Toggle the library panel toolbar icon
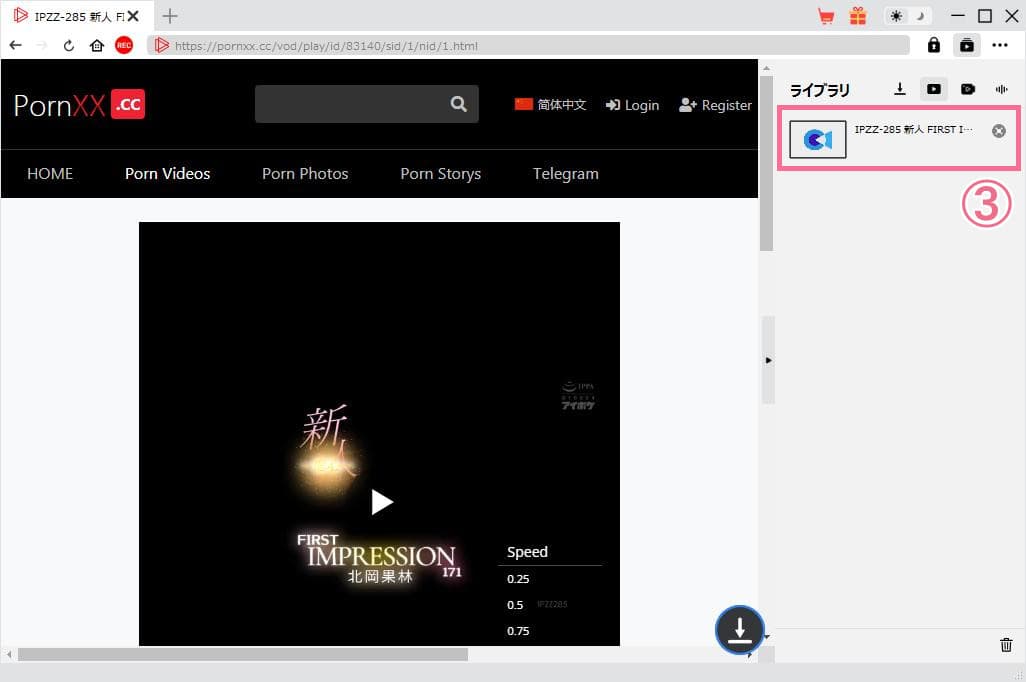Screen dimensions: 1026x682 (966, 45)
